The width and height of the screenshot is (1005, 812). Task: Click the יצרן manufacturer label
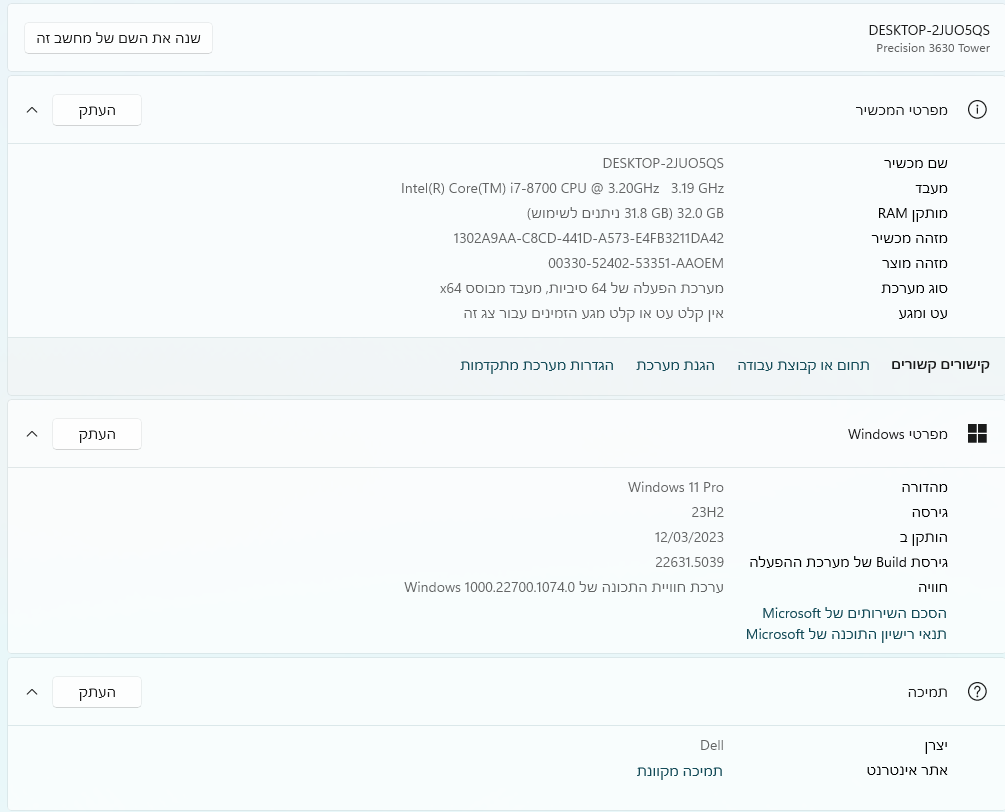click(x=936, y=745)
